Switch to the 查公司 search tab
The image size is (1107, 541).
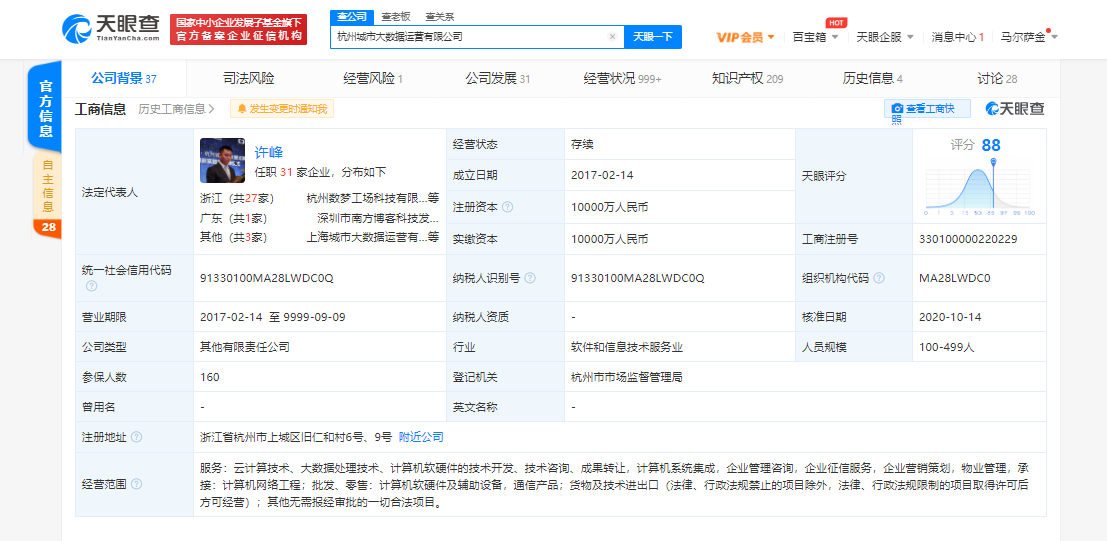pyautogui.click(x=352, y=16)
